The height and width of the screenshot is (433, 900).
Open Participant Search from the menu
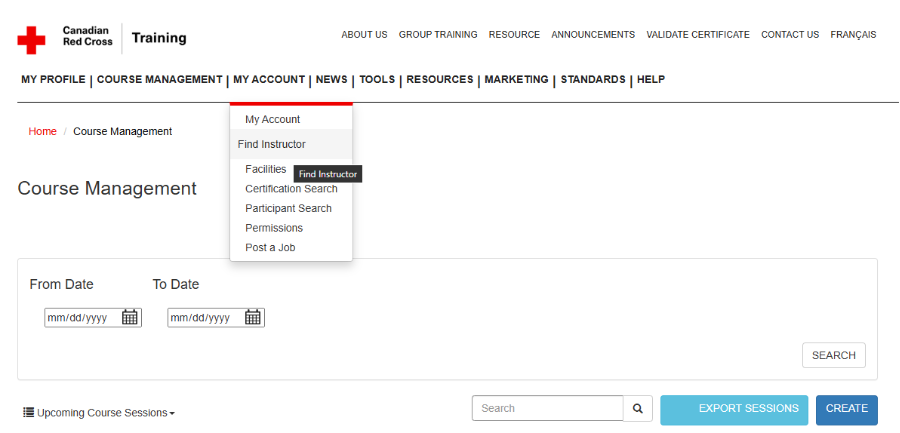click(x=288, y=208)
